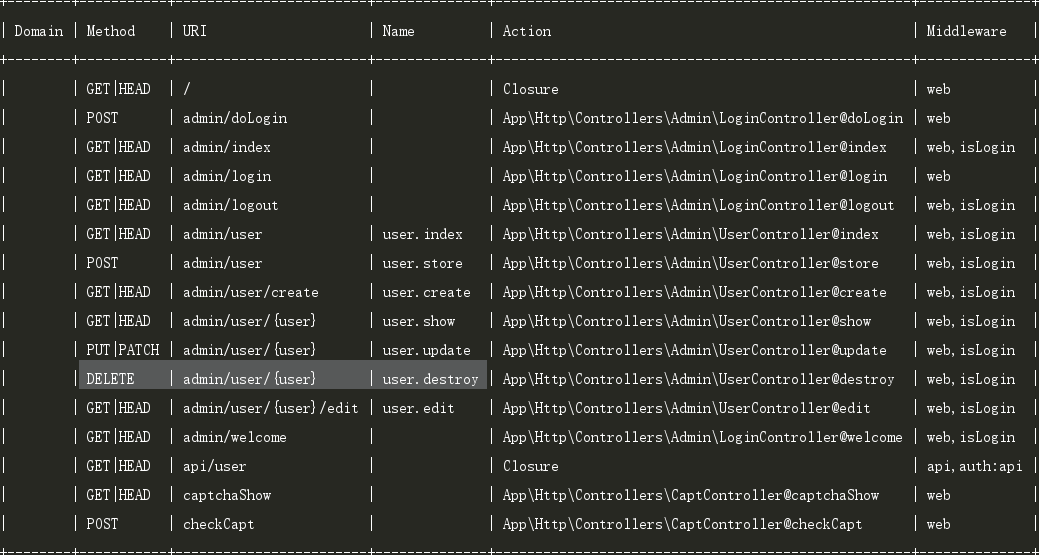Click the api/user URI text
Screen dimensions: 1039x555
[x=215, y=466]
